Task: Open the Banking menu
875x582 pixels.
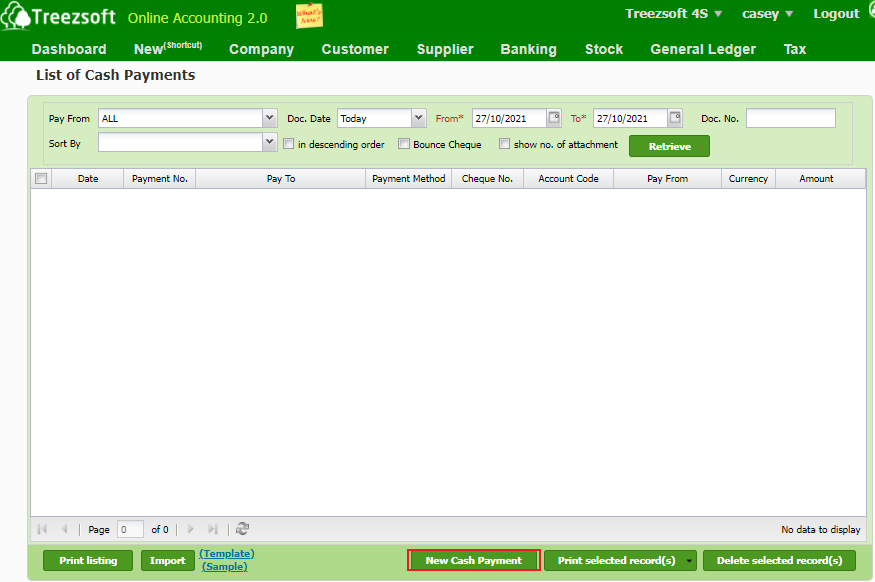Action: coord(528,49)
